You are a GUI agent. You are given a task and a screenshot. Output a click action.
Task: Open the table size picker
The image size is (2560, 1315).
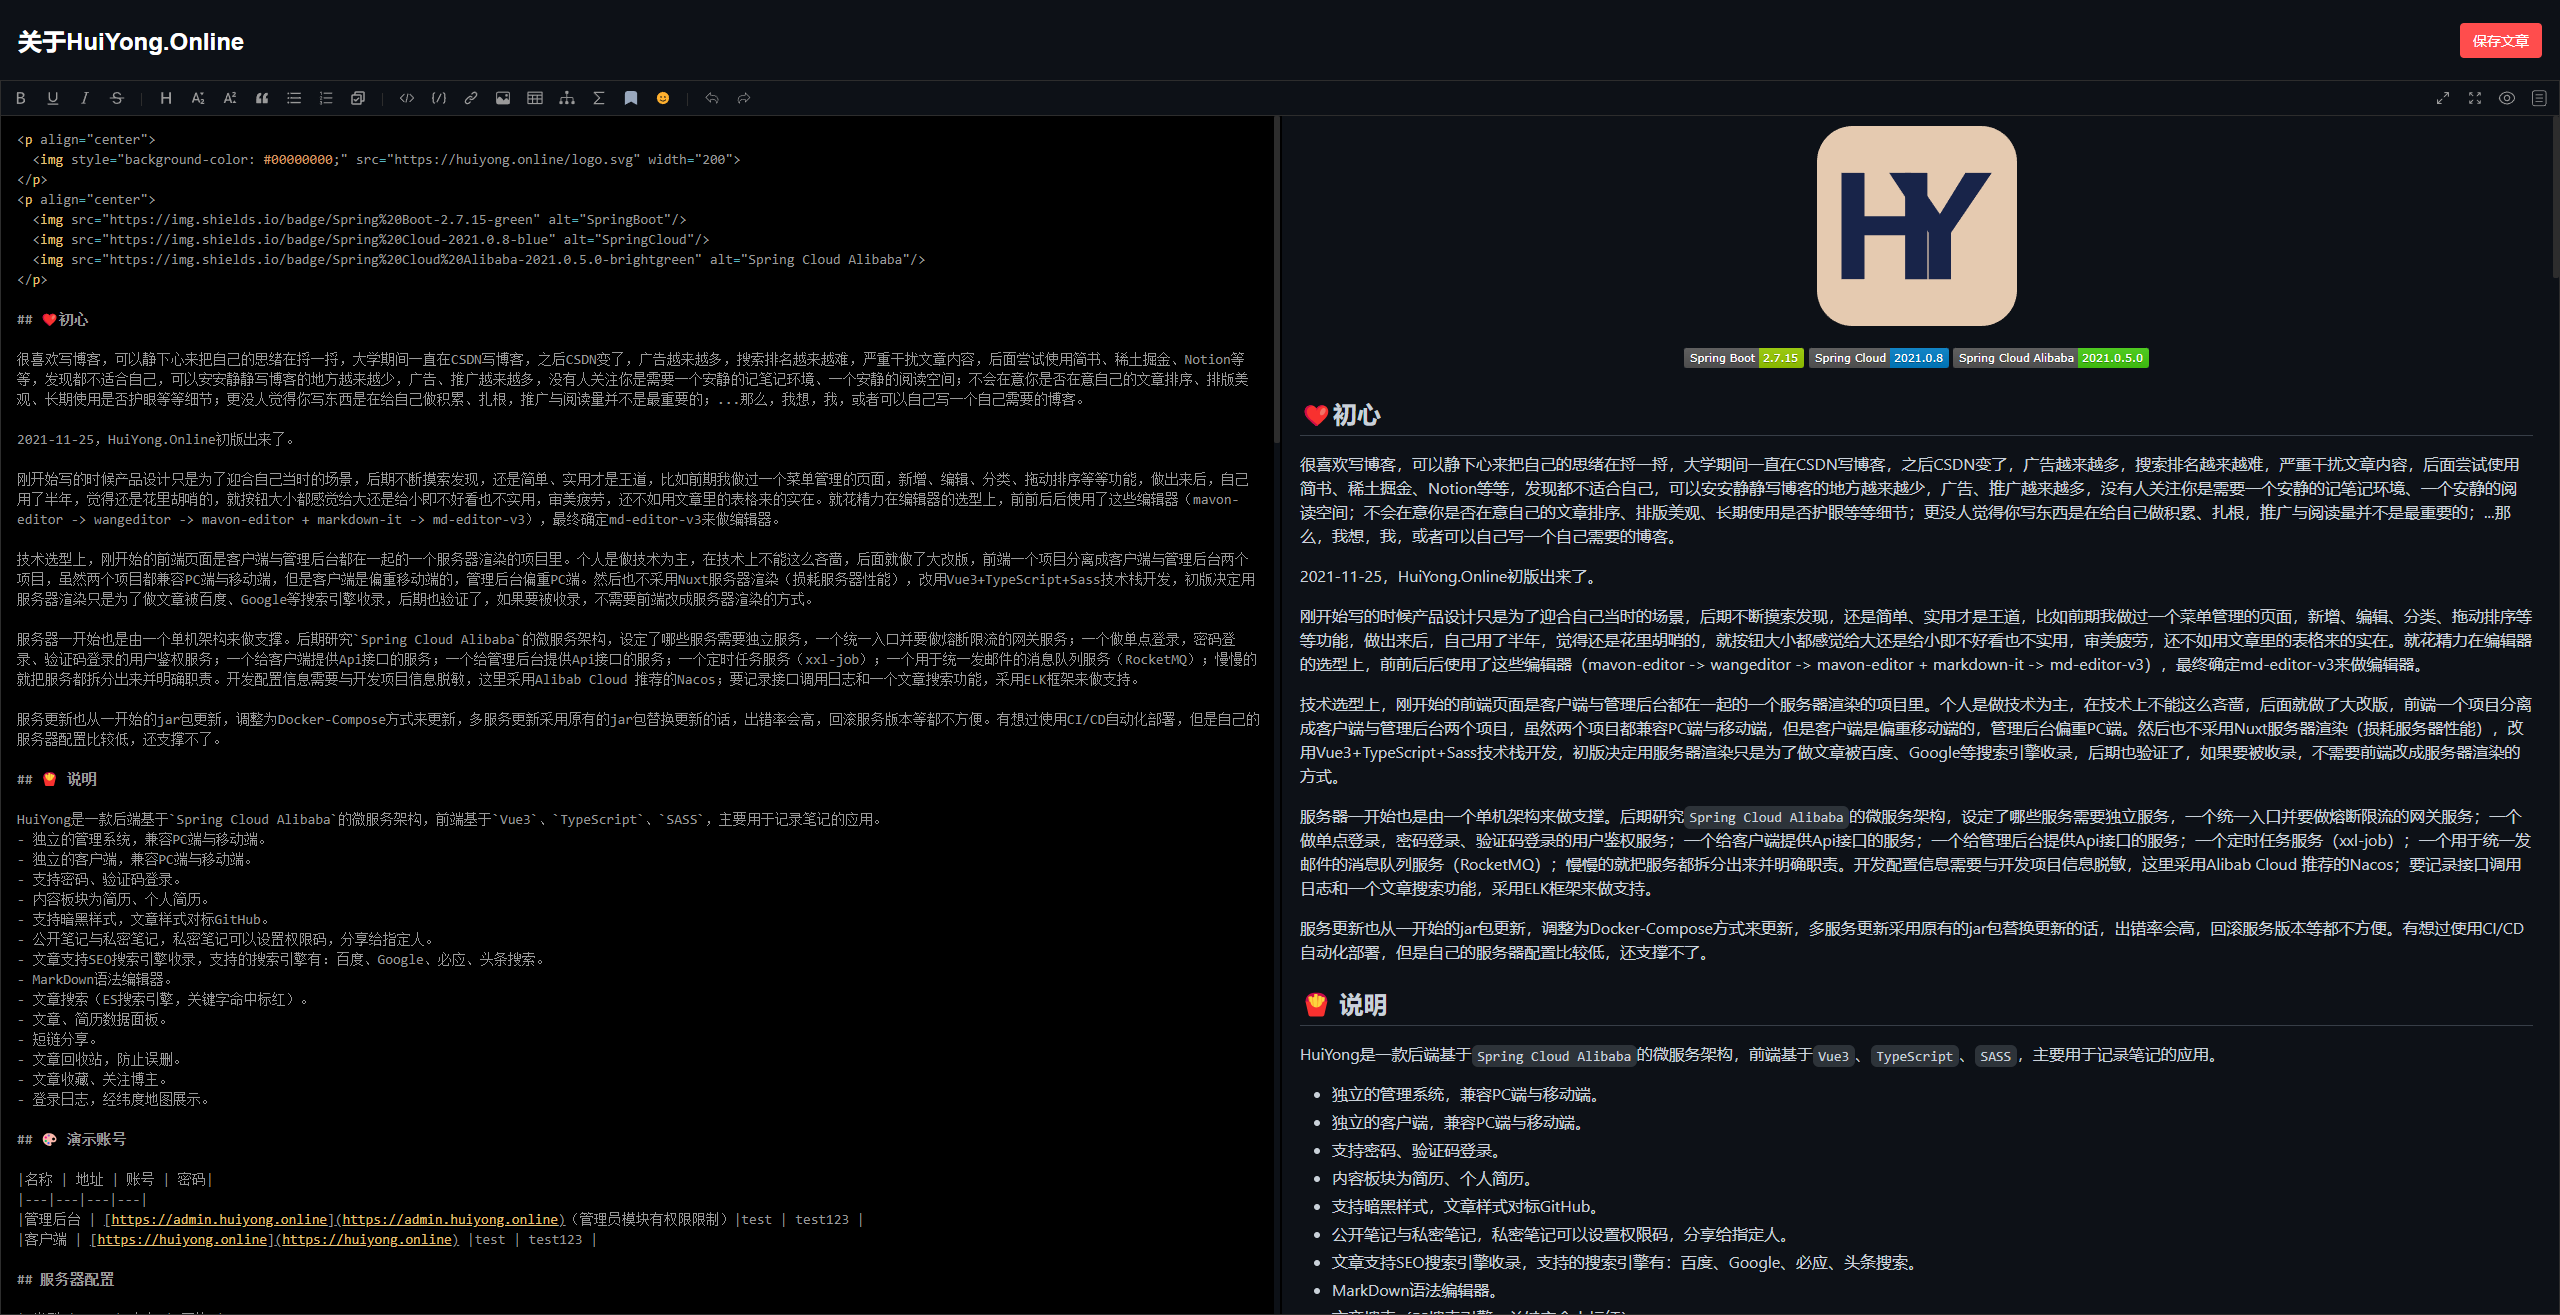click(x=535, y=98)
